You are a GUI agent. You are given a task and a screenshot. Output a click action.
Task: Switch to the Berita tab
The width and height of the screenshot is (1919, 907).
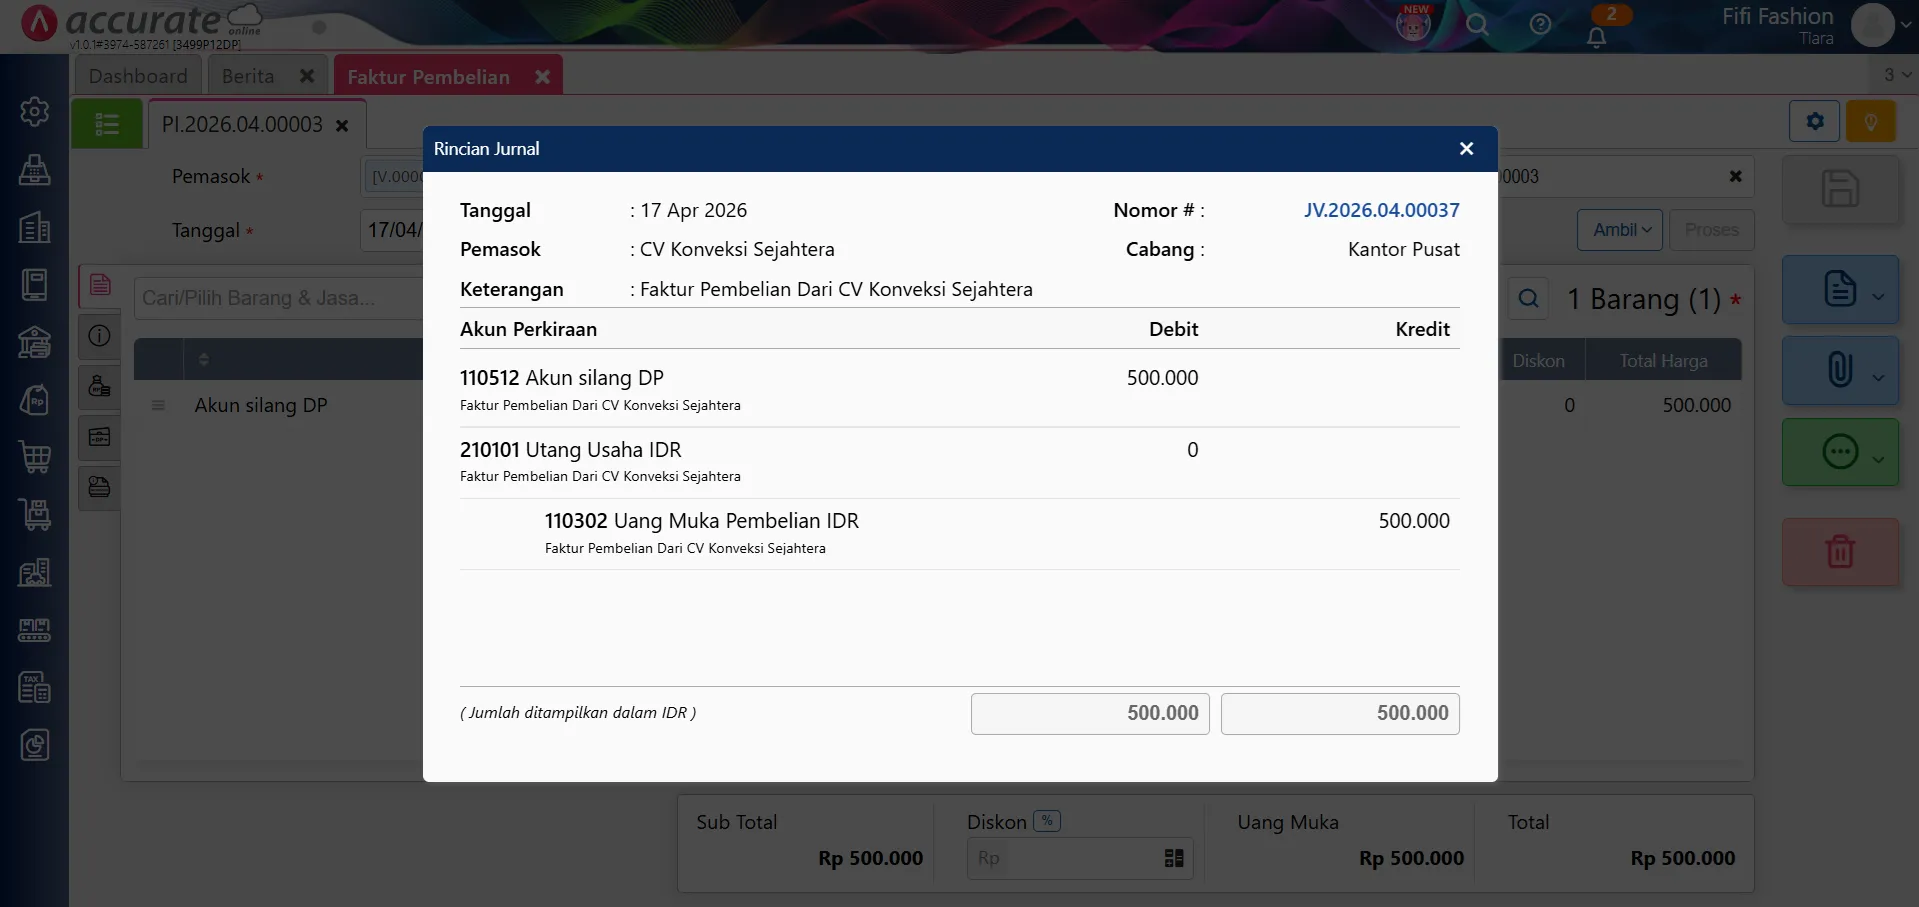248,76
